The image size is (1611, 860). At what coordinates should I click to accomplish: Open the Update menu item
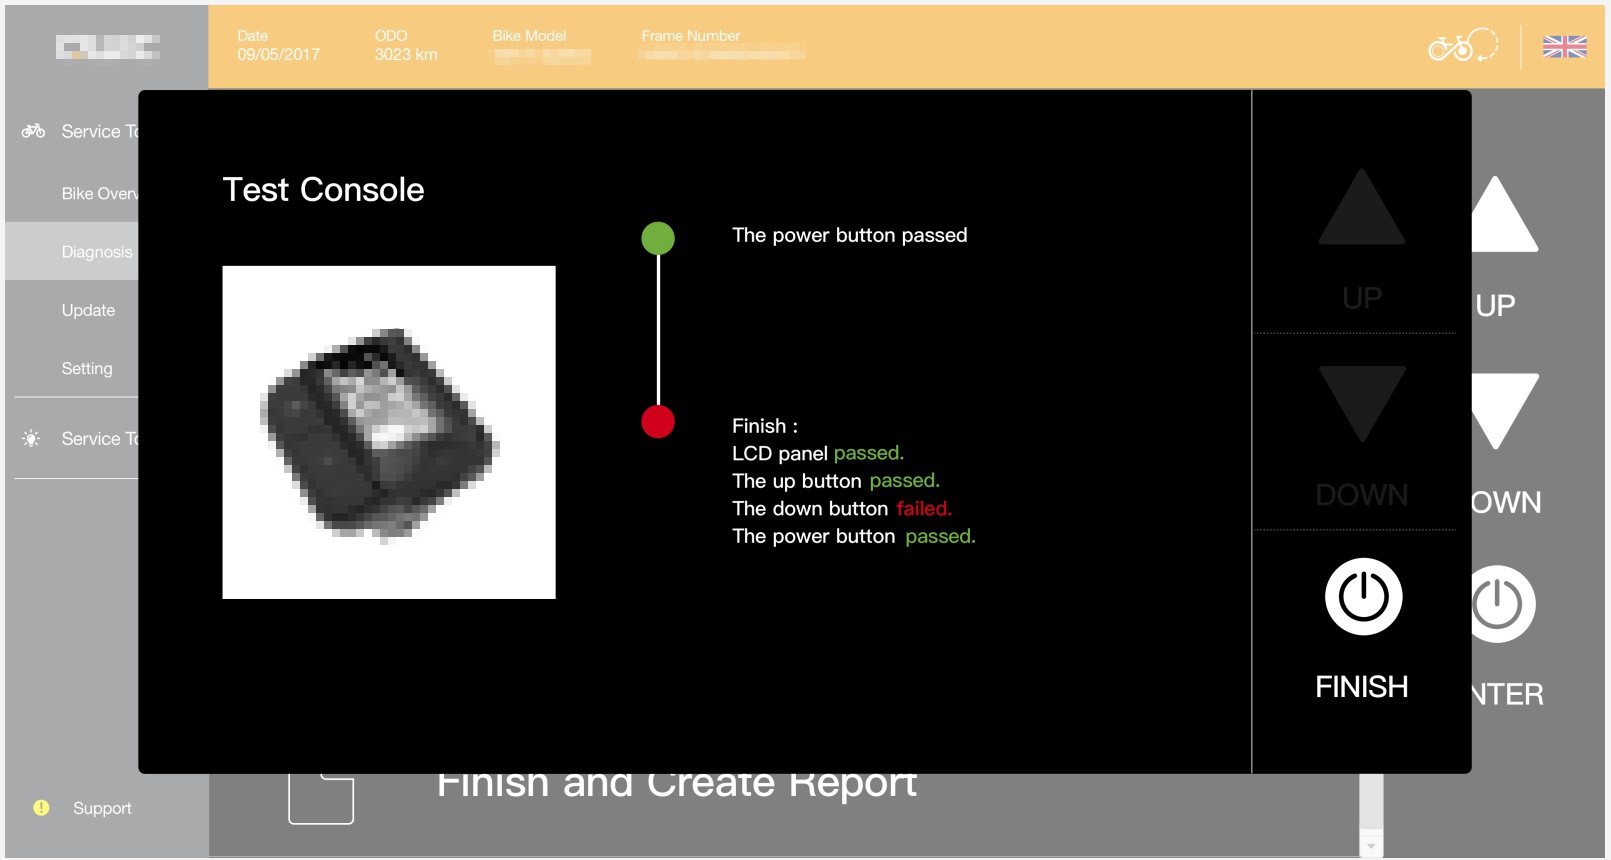point(88,310)
